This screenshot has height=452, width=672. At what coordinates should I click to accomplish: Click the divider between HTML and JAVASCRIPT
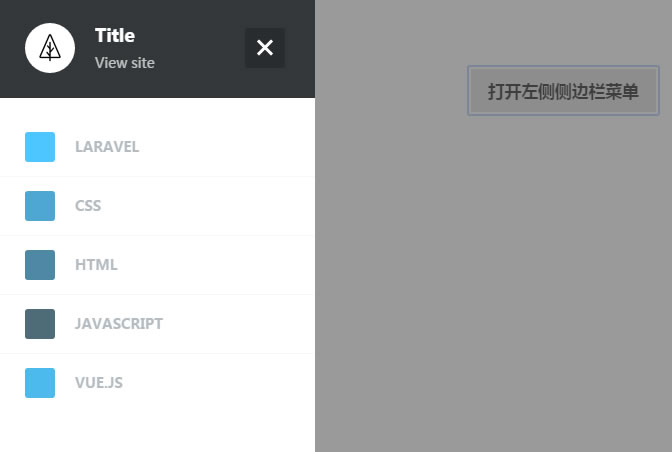(x=157, y=294)
